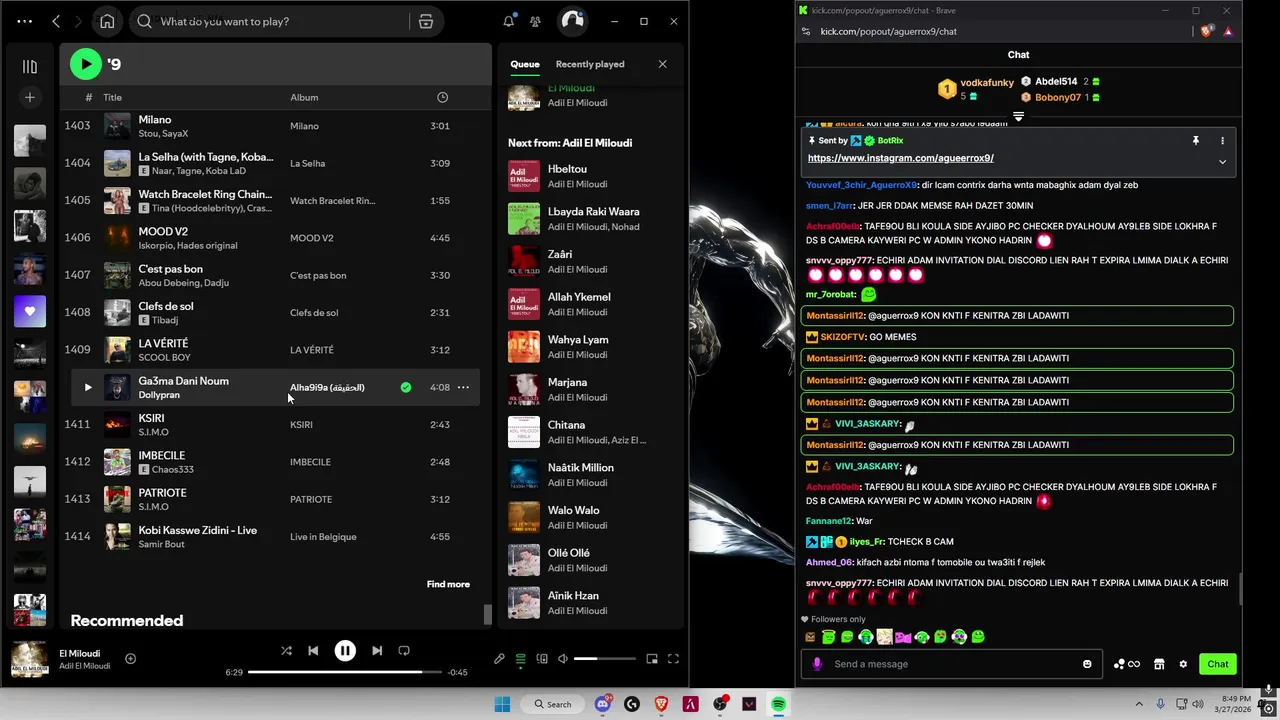Click the Find more button

pyautogui.click(x=448, y=584)
